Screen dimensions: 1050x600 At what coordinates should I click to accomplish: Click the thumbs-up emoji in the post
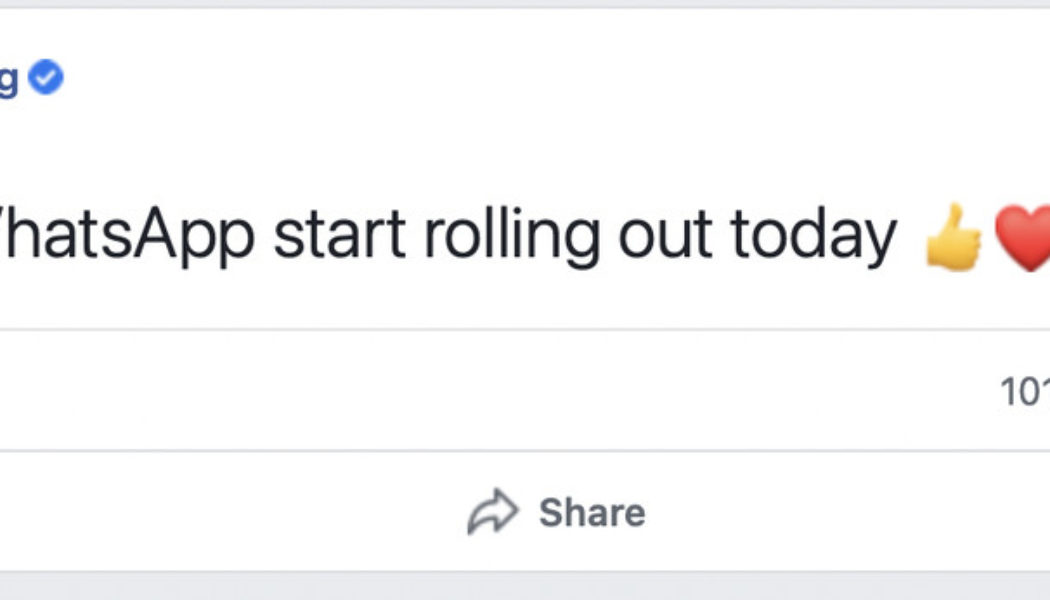[x=952, y=237]
